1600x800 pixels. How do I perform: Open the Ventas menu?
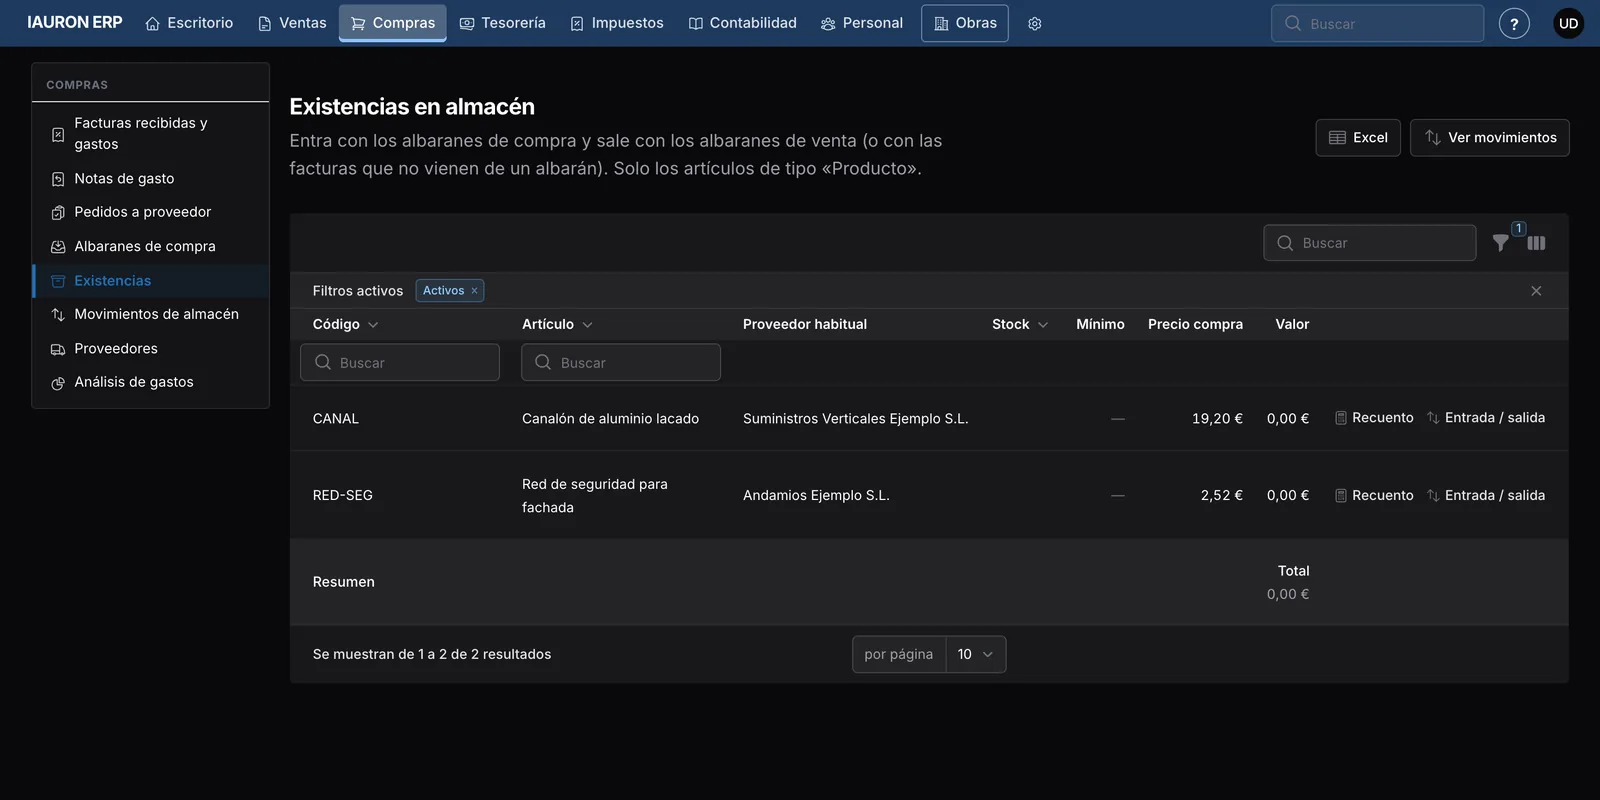[x=292, y=23]
